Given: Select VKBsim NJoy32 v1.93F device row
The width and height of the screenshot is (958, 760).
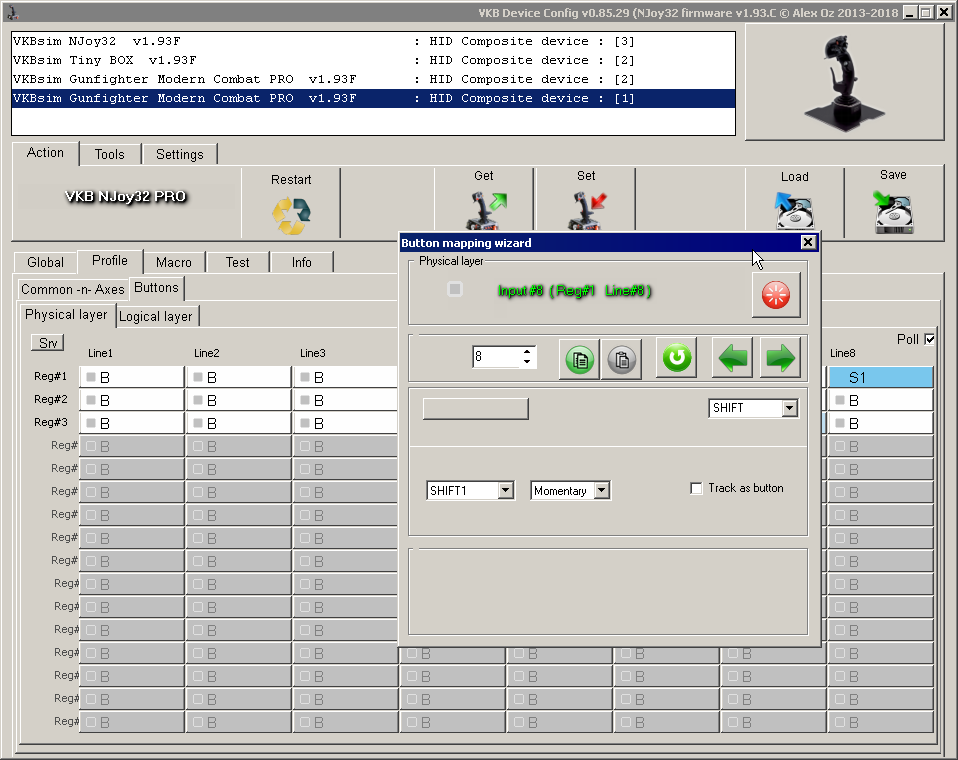Looking at the screenshot, I should pyautogui.click(x=373, y=41).
